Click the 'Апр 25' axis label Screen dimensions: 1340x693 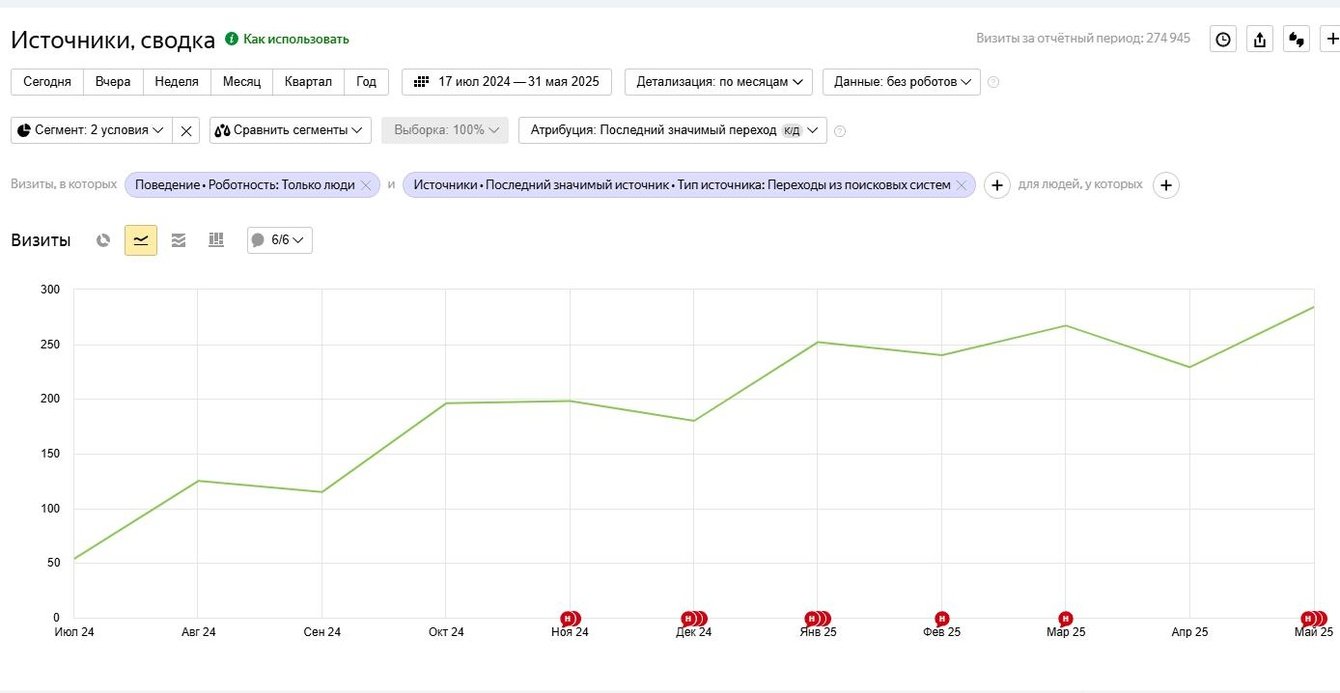(1189, 632)
